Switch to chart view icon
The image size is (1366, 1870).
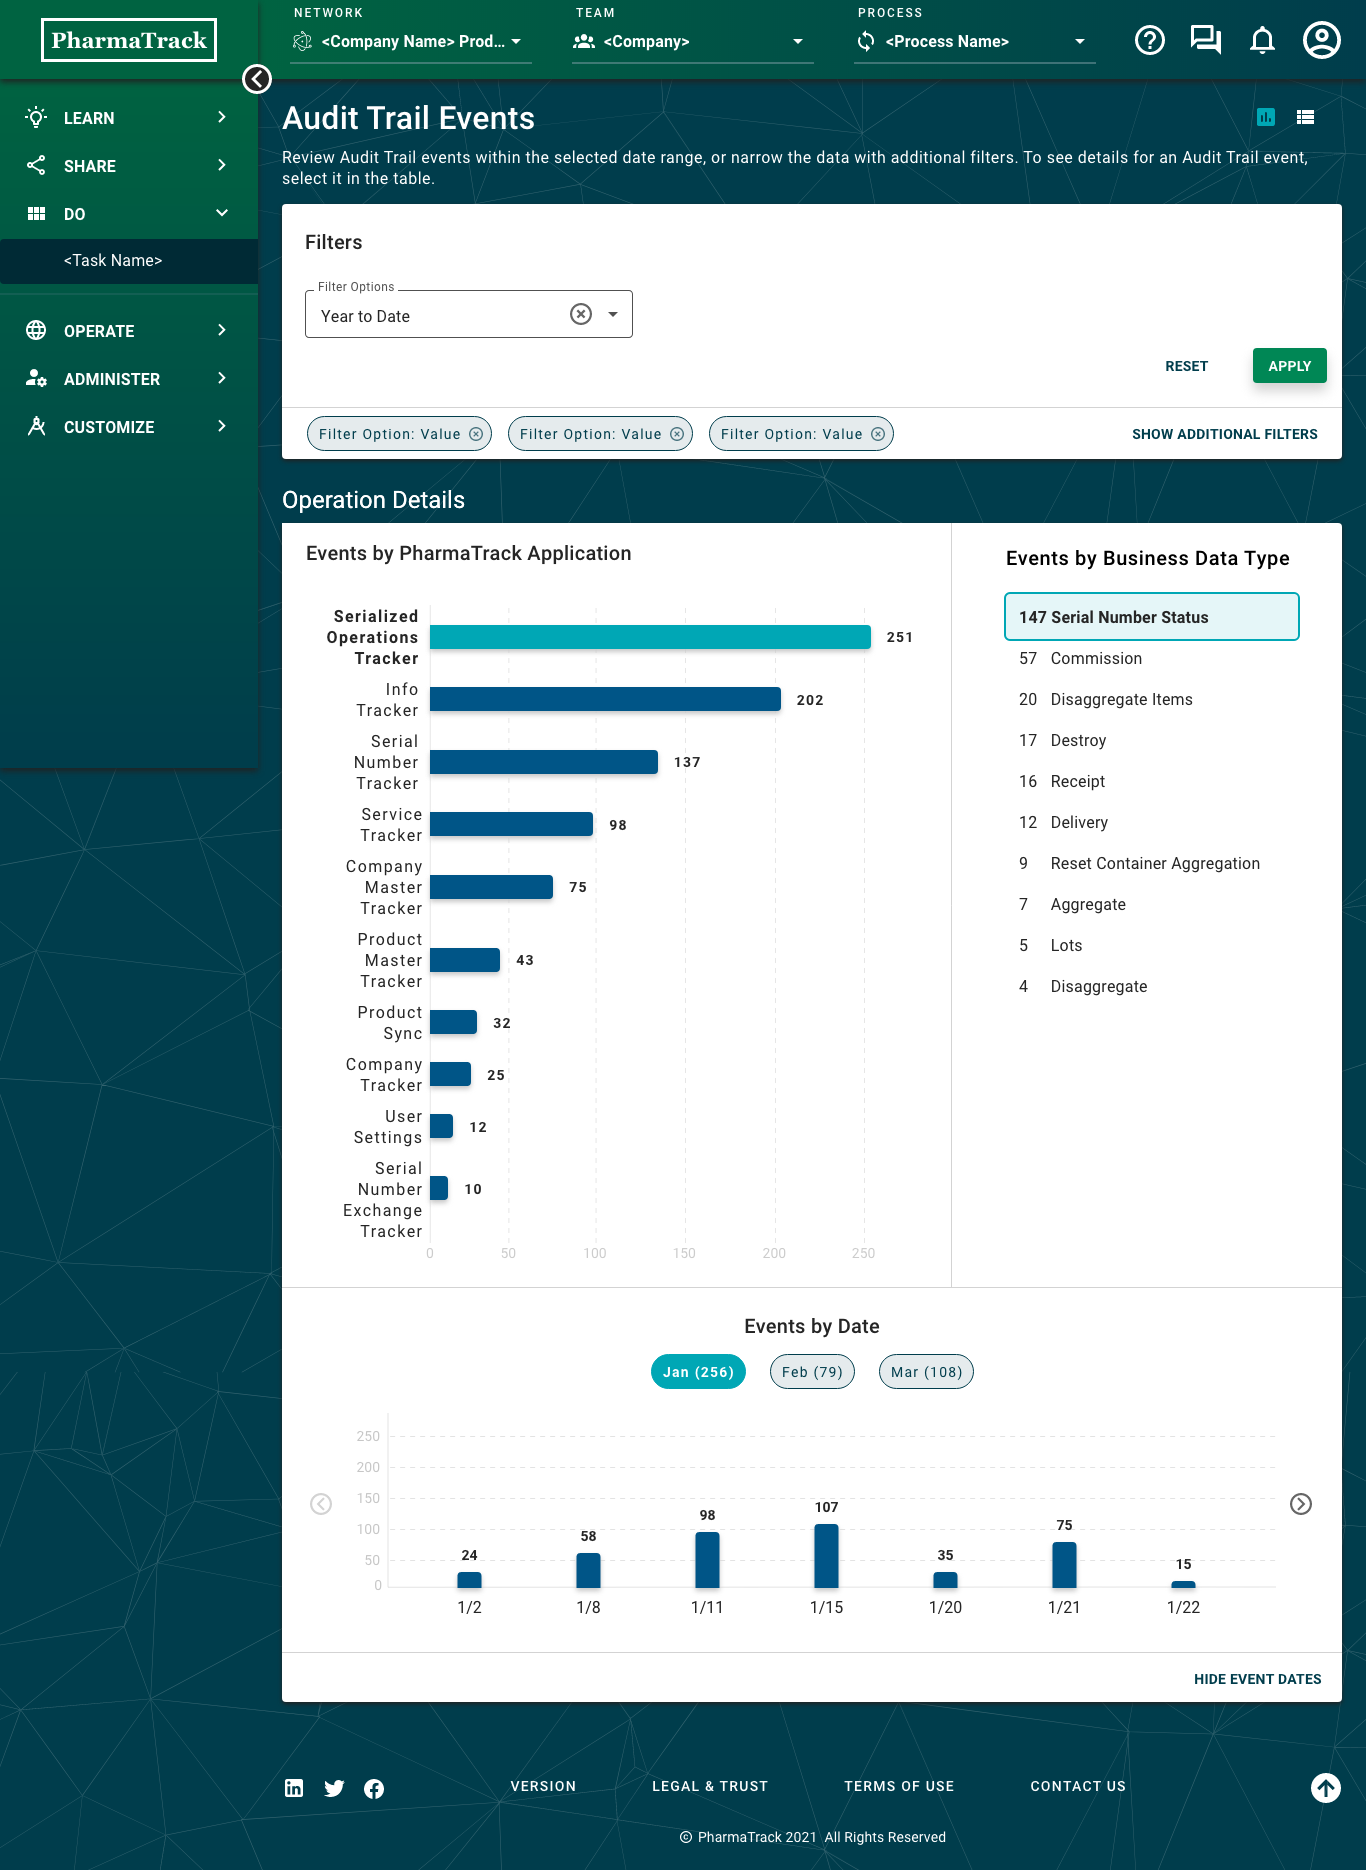(1266, 117)
